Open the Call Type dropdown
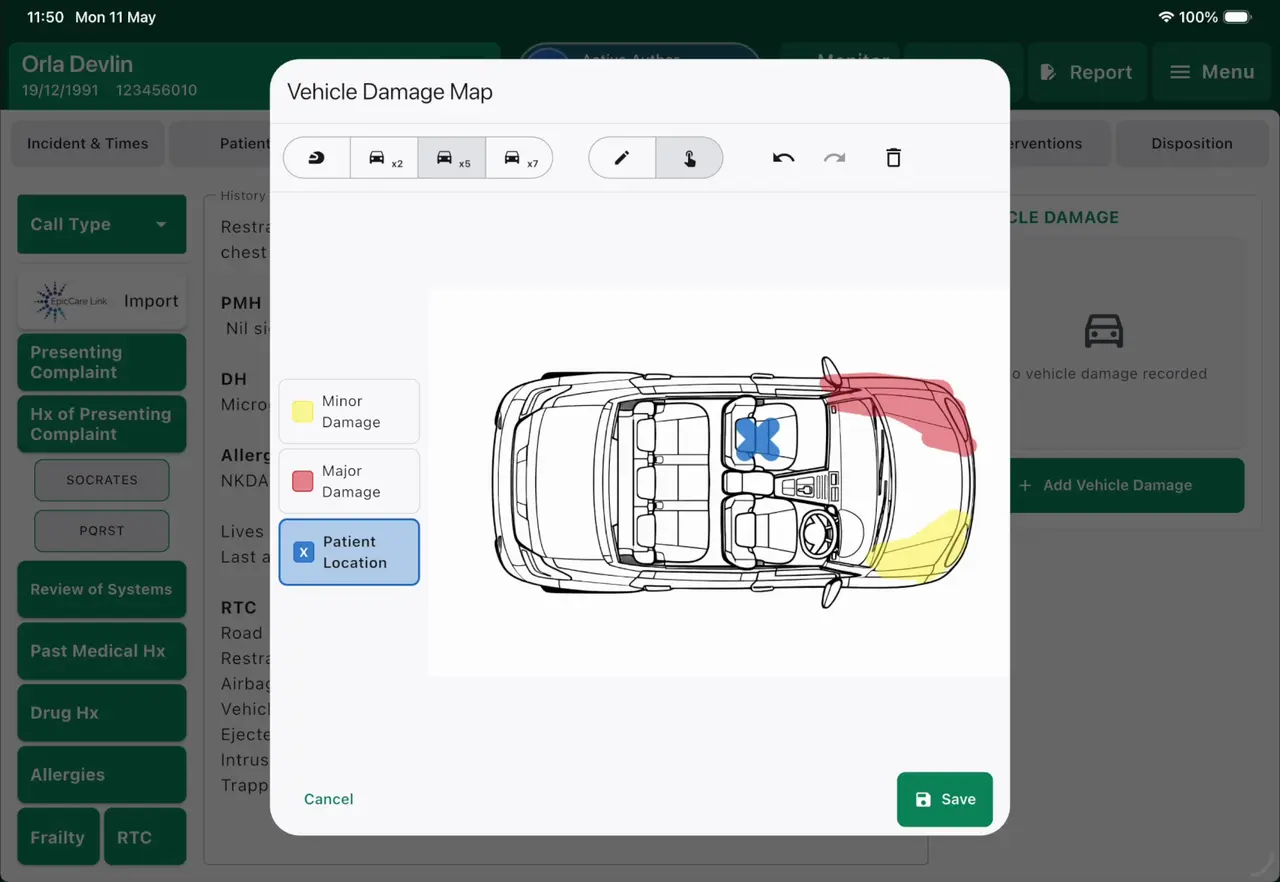 click(102, 224)
